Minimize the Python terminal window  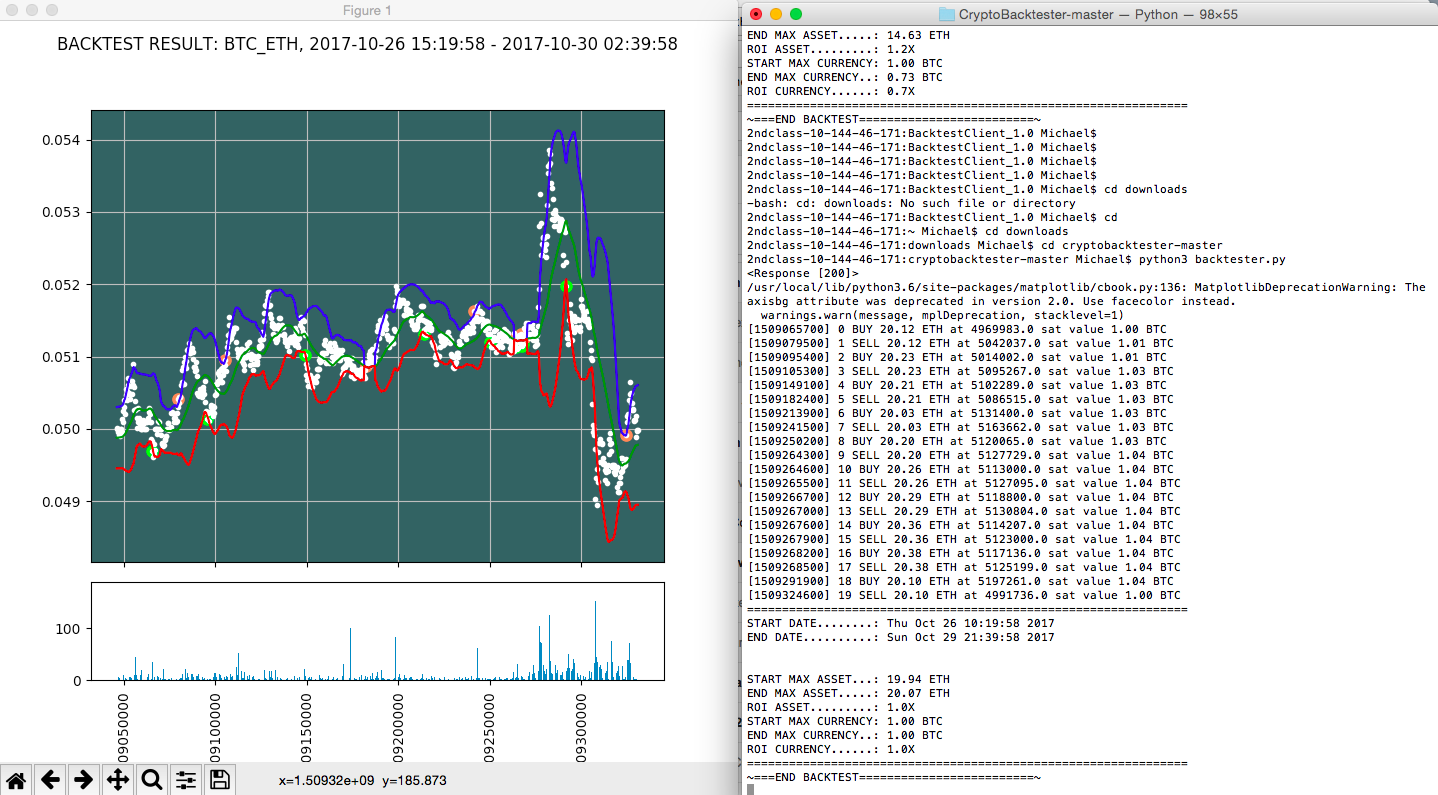[776, 14]
